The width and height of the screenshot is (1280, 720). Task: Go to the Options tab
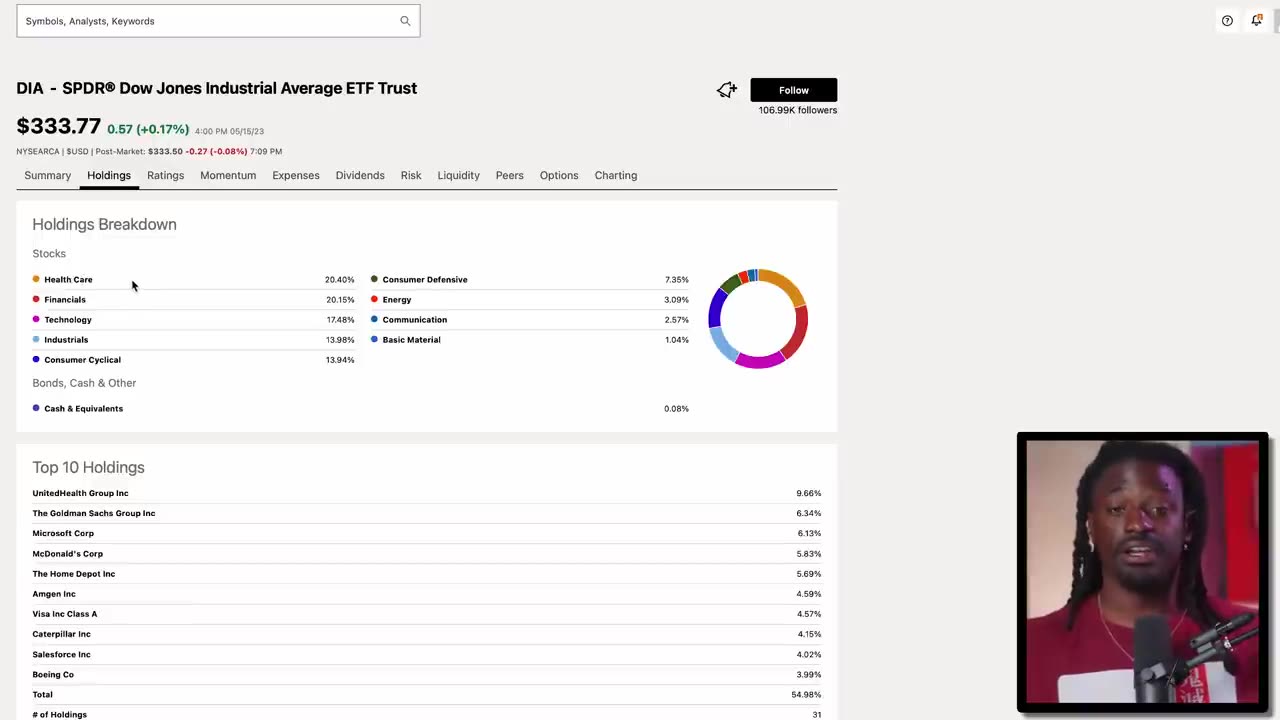(x=559, y=175)
